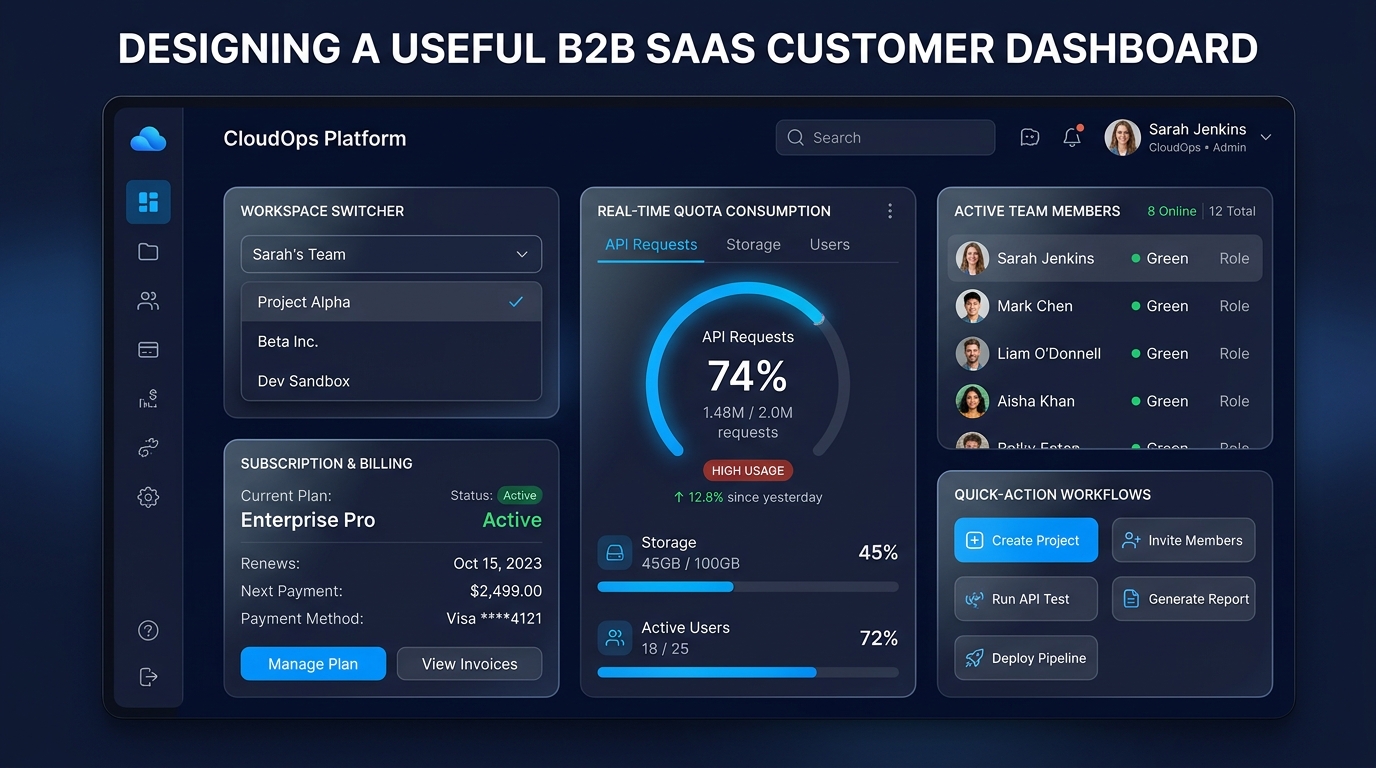Image resolution: width=1376 pixels, height=768 pixels.
Task: Click the 8 Online count
Action: click(x=1172, y=211)
